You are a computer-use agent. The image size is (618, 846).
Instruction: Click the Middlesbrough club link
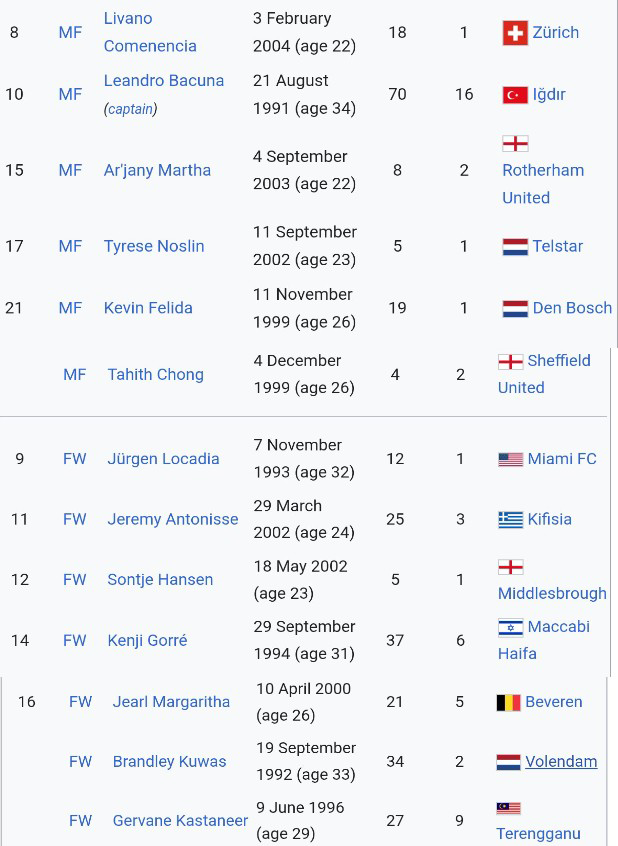[552, 593]
